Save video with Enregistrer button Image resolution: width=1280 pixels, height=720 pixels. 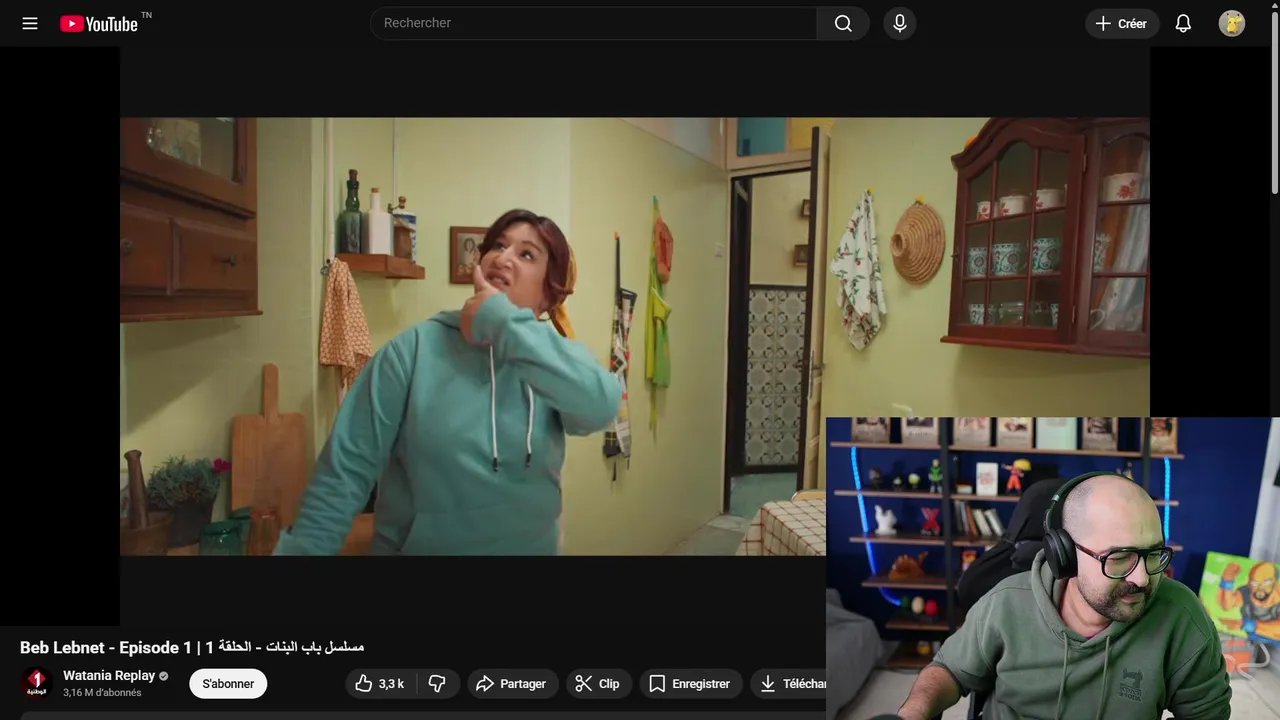click(x=691, y=684)
